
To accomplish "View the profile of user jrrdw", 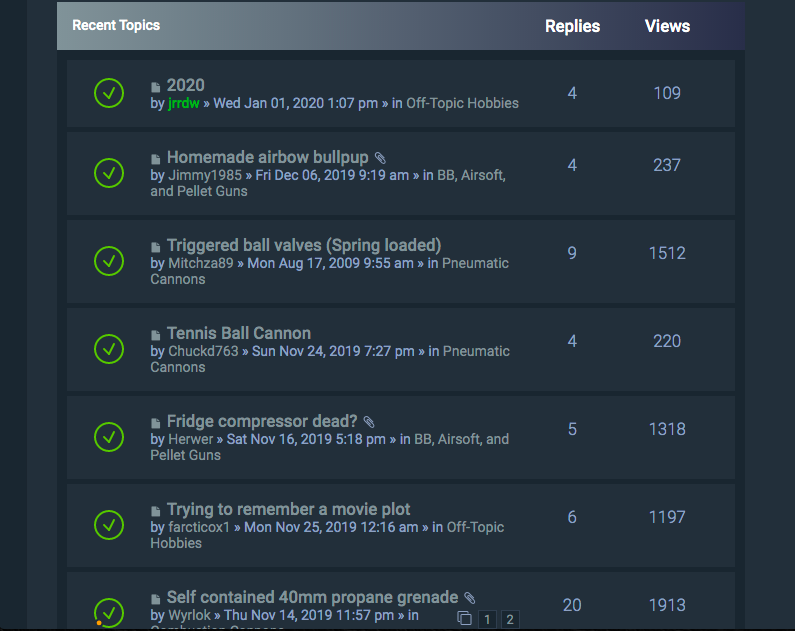I will 184,103.
